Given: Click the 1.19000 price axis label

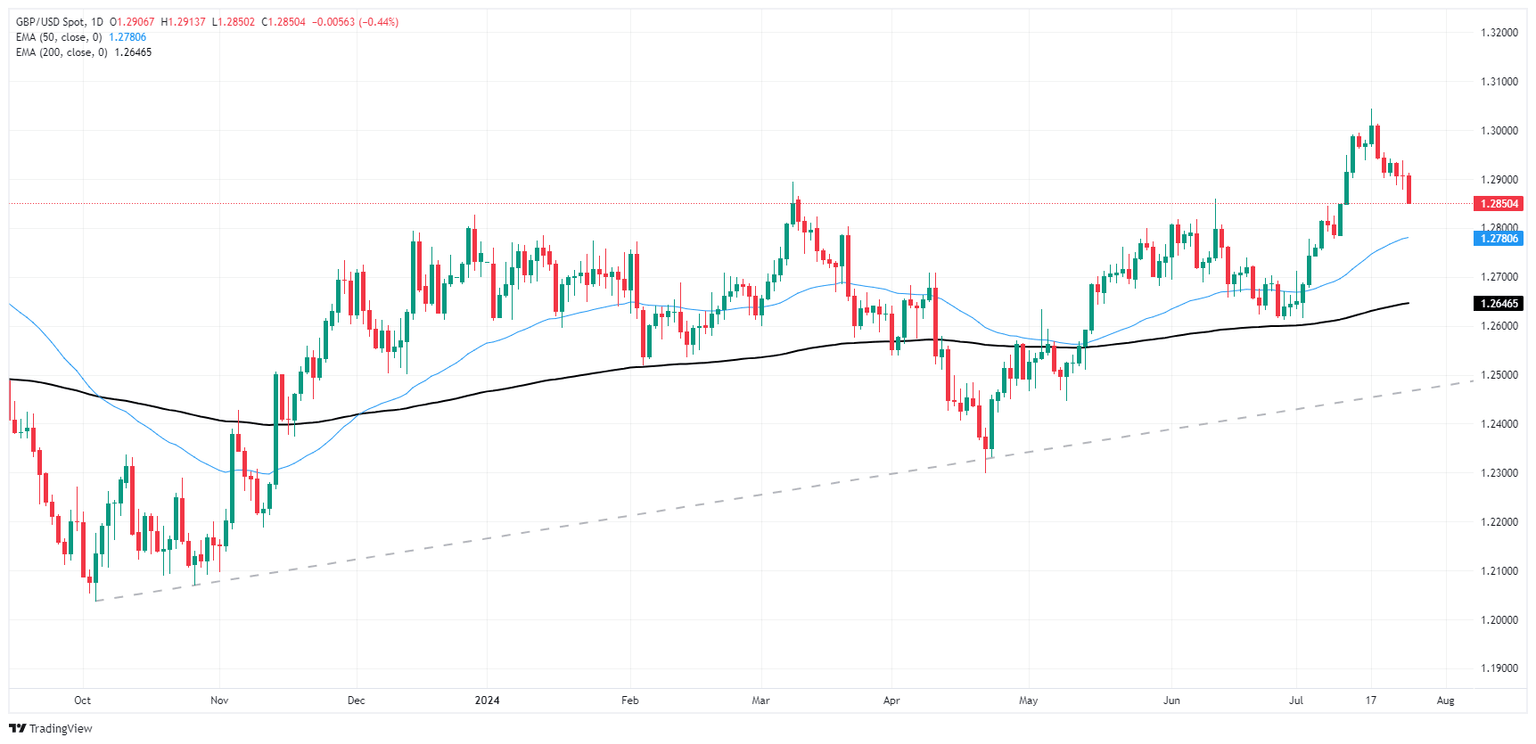Looking at the screenshot, I should (1495, 669).
